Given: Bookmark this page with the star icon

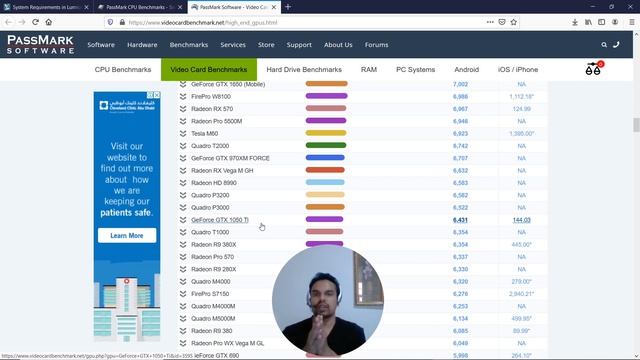Looking at the screenshot, I should 513,22.
